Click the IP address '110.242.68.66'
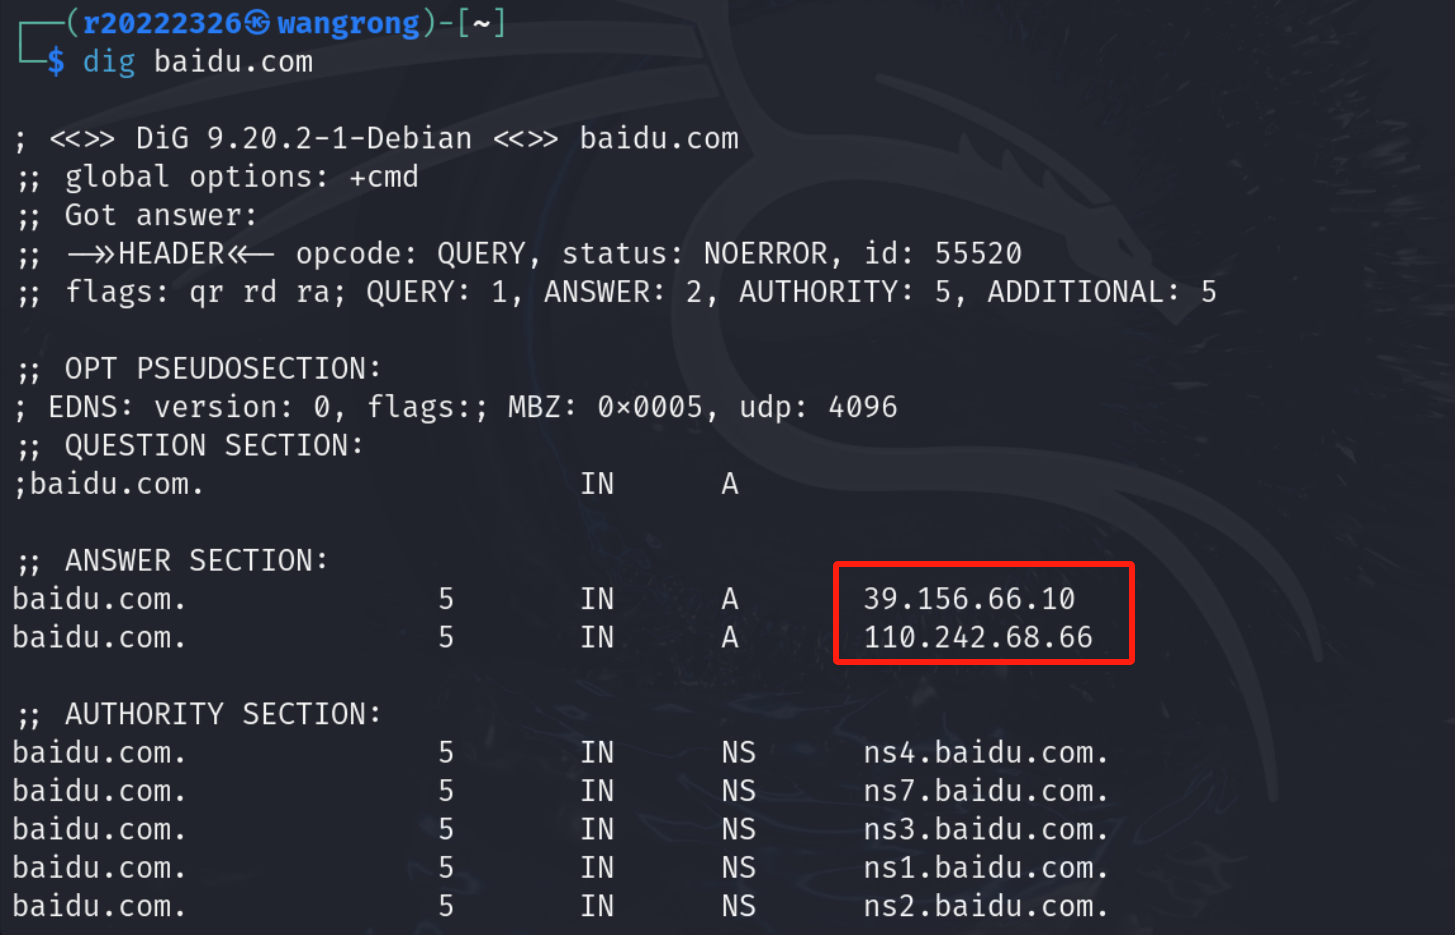 click(978, 637)
